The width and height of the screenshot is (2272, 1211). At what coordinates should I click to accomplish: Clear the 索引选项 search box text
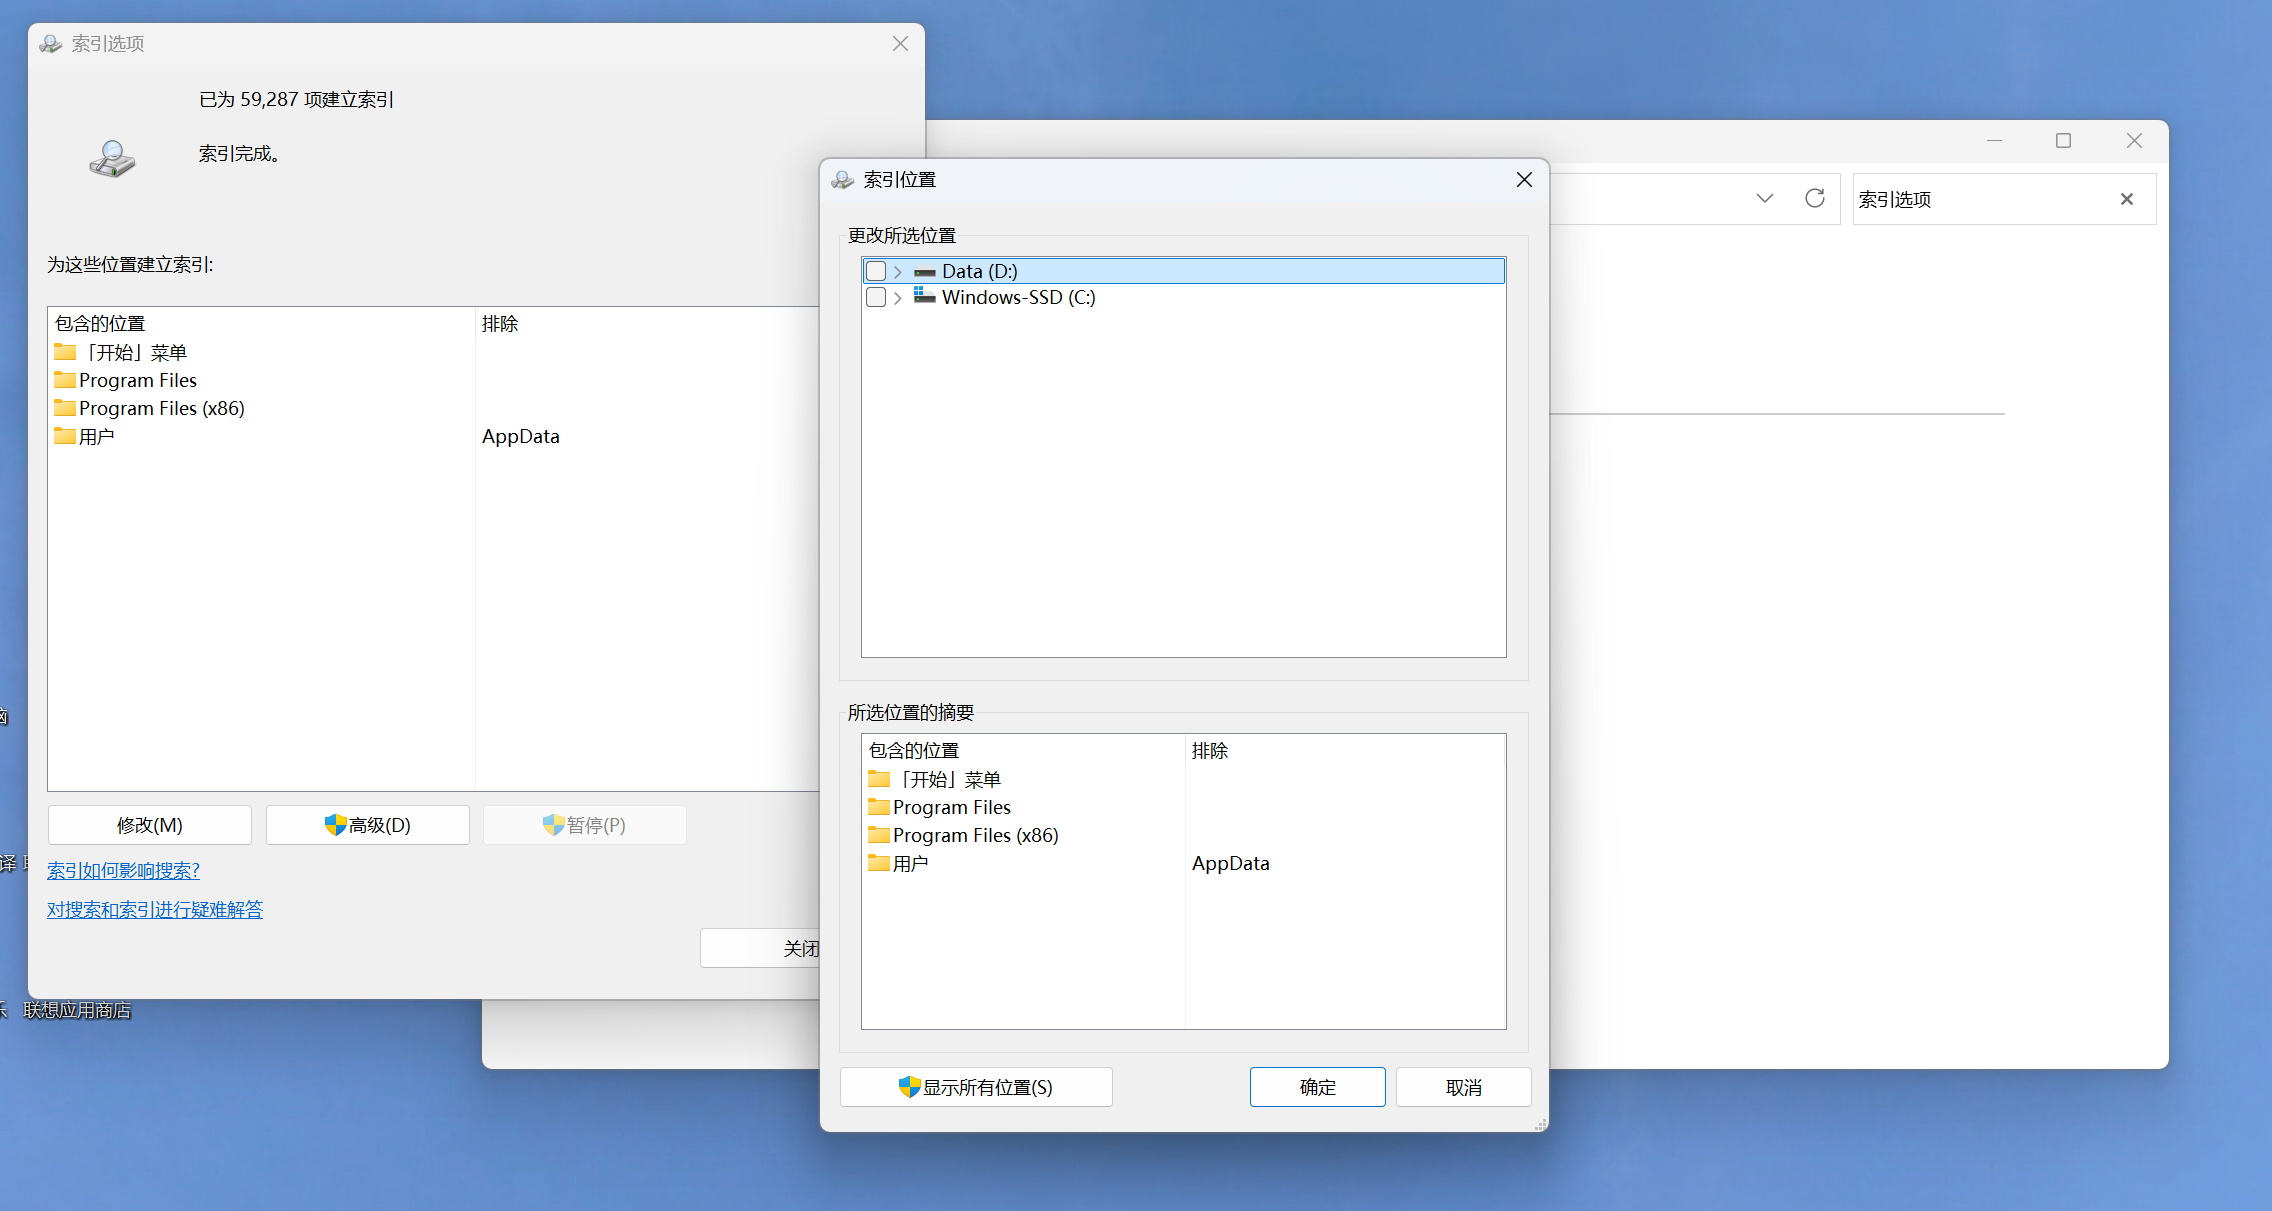[x=2127, y=199]
